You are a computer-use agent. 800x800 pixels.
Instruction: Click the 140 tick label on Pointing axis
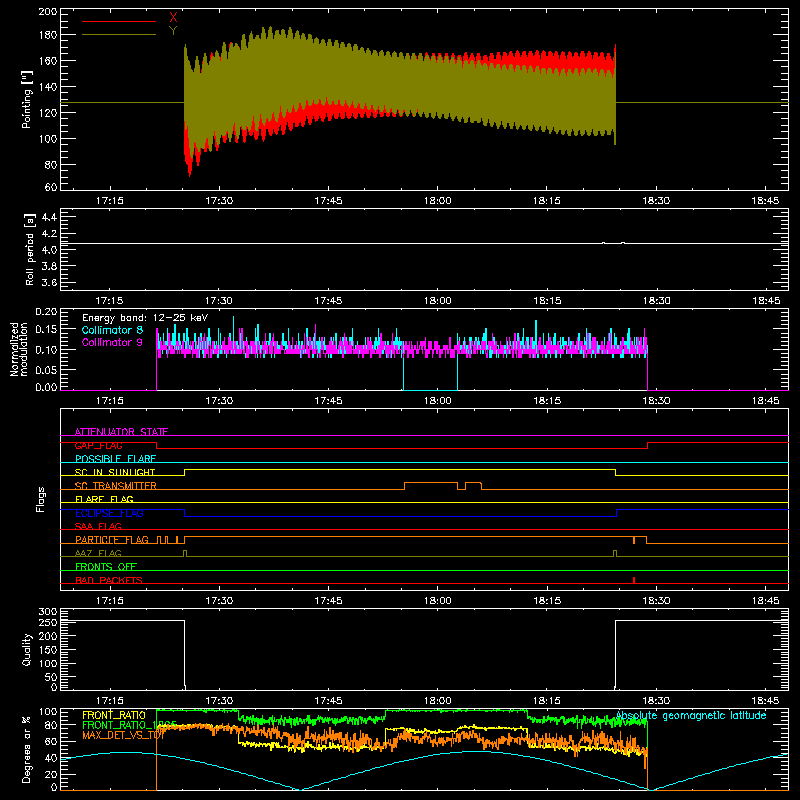click(48, 87)
